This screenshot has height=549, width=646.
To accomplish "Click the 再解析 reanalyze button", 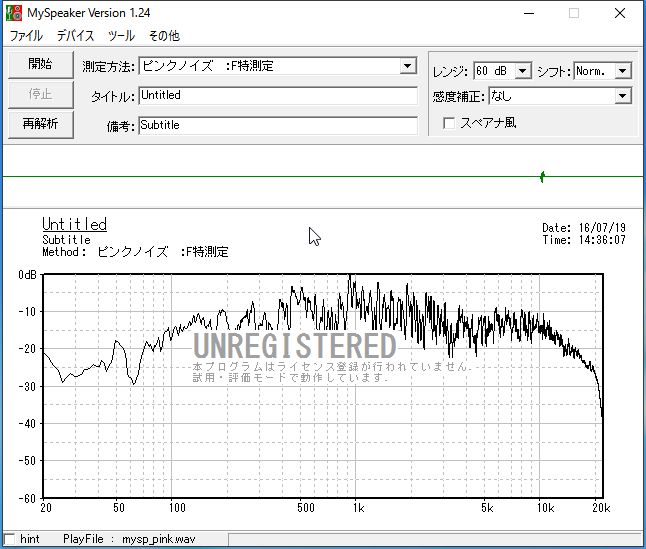I will click(40, 124).
